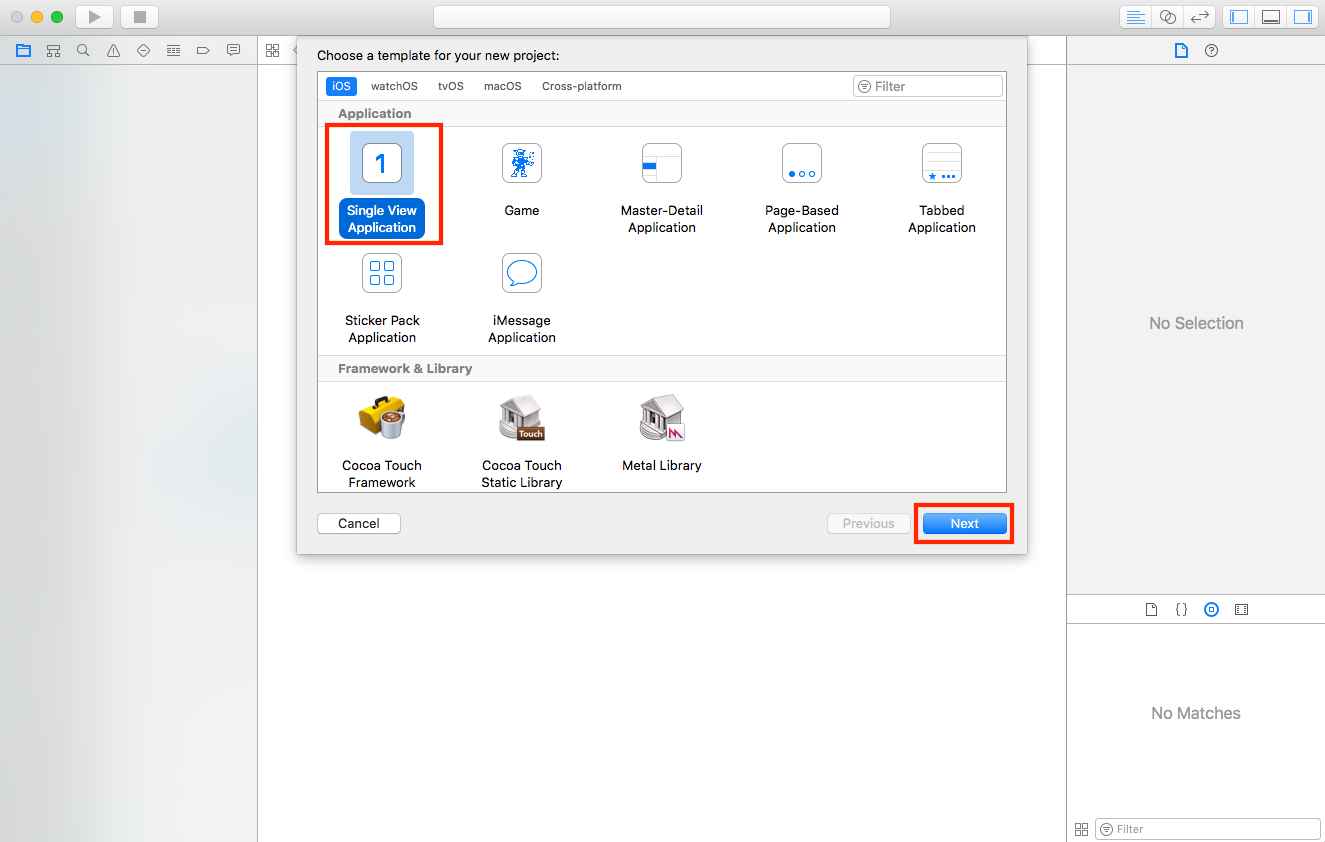The width and height of the screenshot is (1325, 842).
Task: Select the Sticker Pack Application template
Action: tap(382, 298)
